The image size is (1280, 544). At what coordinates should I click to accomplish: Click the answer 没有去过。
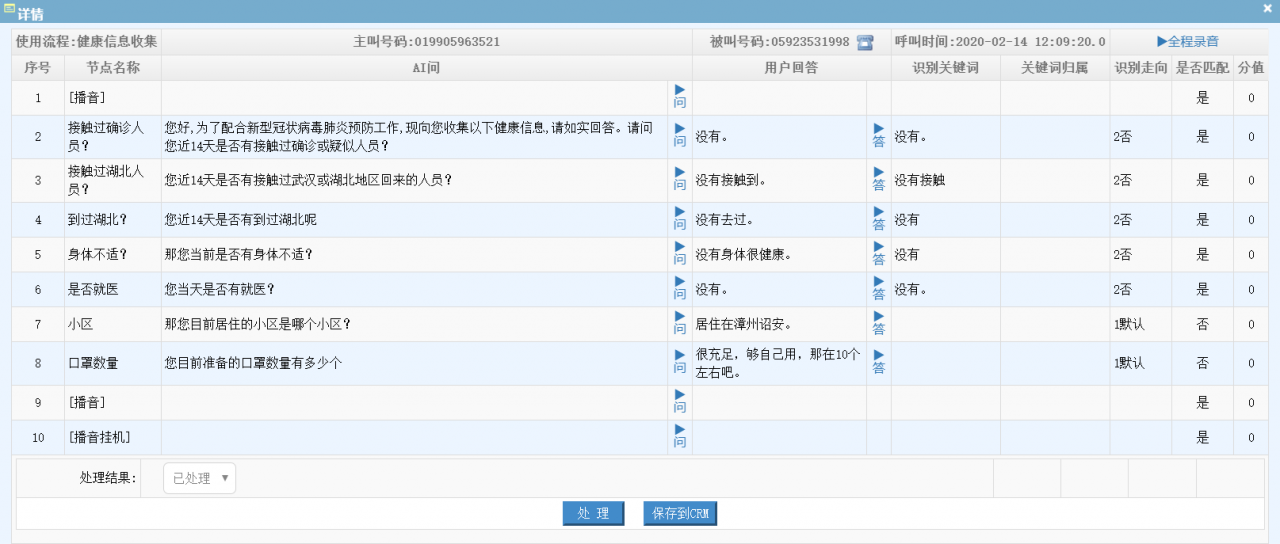tap(725, 219)
